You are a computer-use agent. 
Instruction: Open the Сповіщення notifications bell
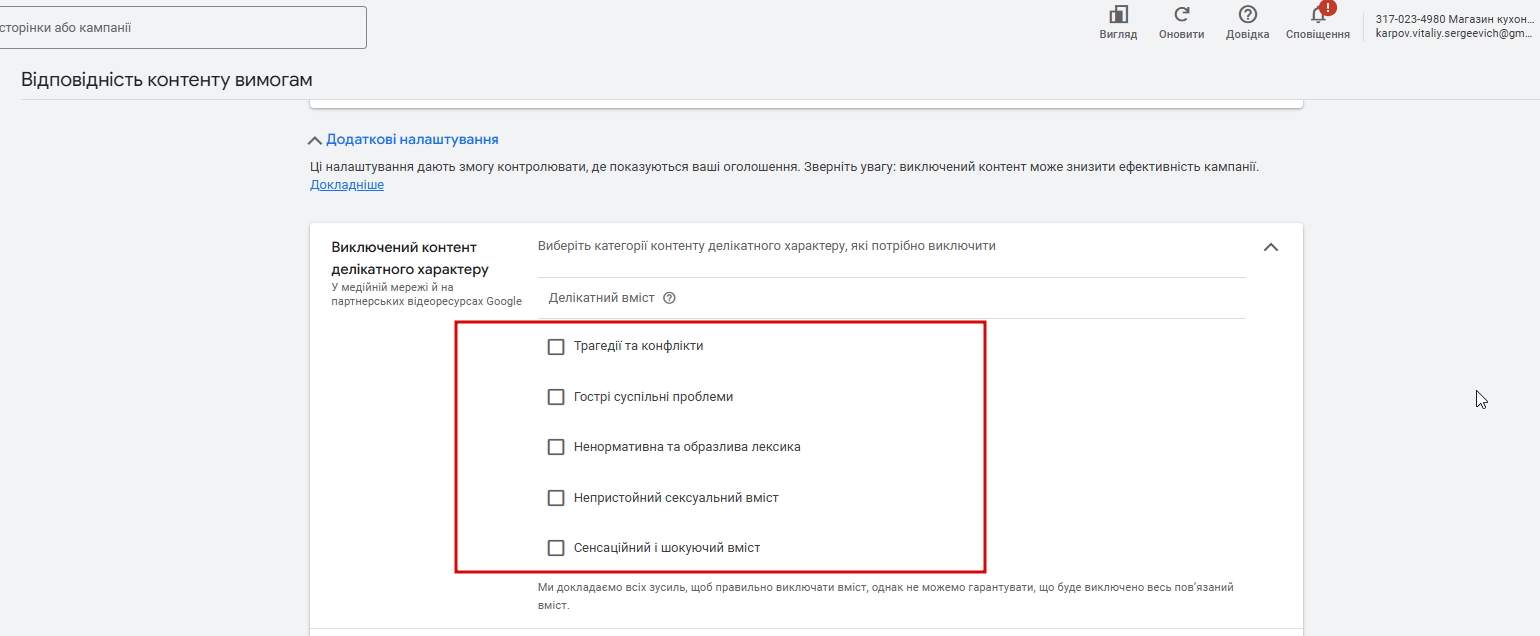(1318, 16)
